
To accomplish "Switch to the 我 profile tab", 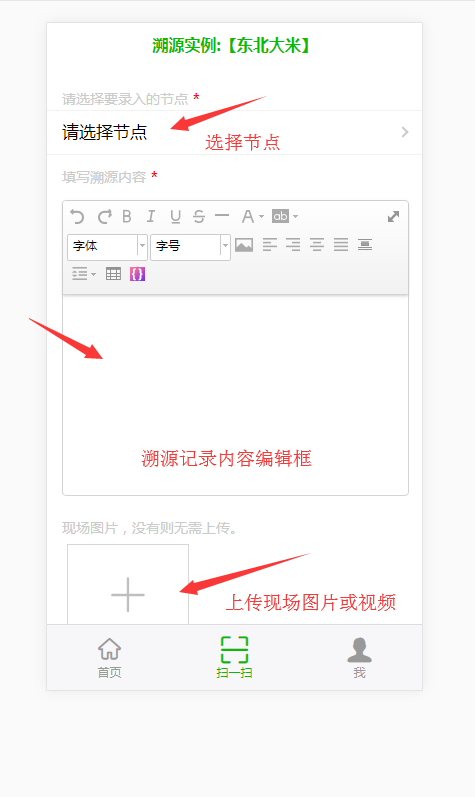I will click(360, 658).
